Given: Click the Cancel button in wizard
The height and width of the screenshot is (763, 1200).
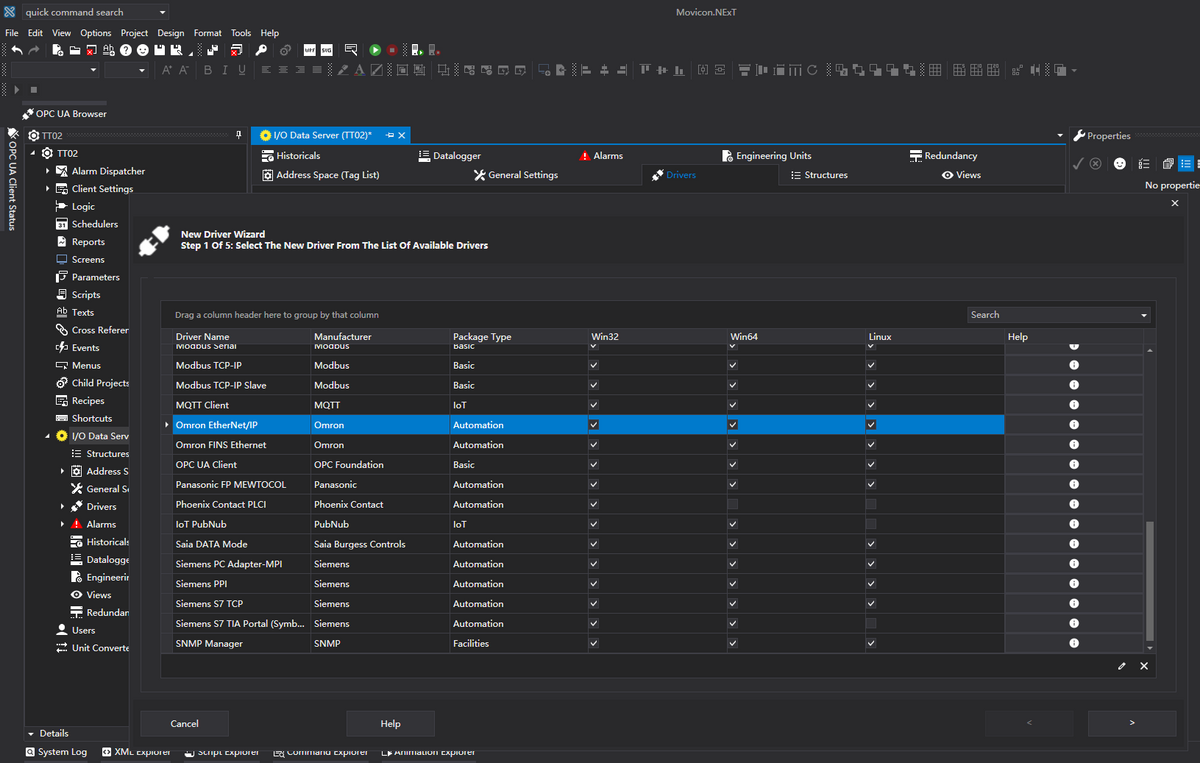Looking at the screenshot, I should point(184,723).
